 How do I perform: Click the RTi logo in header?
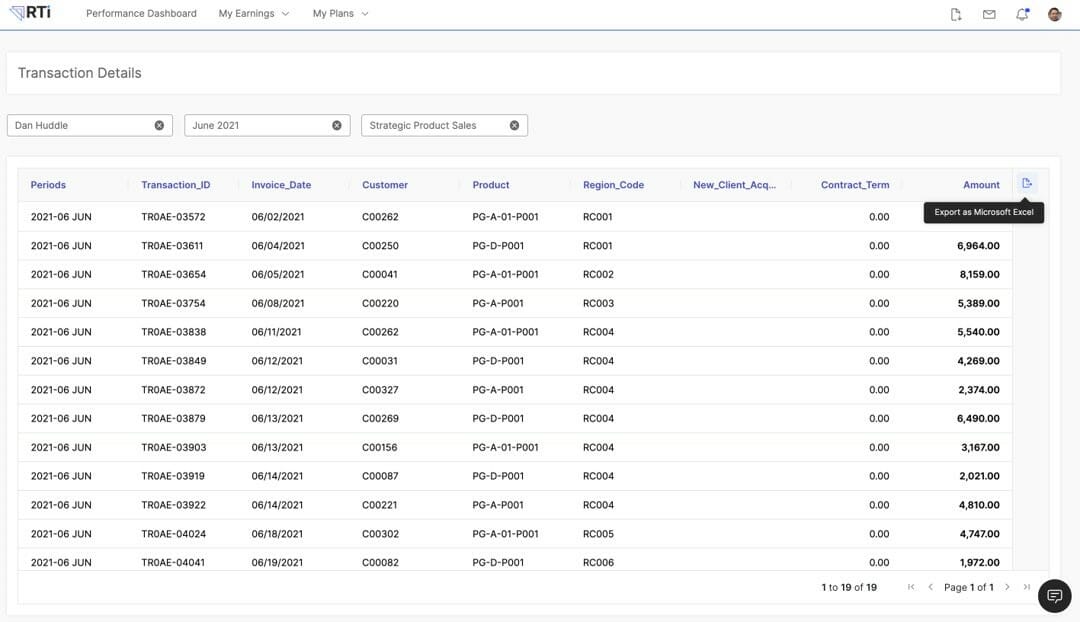30,13
